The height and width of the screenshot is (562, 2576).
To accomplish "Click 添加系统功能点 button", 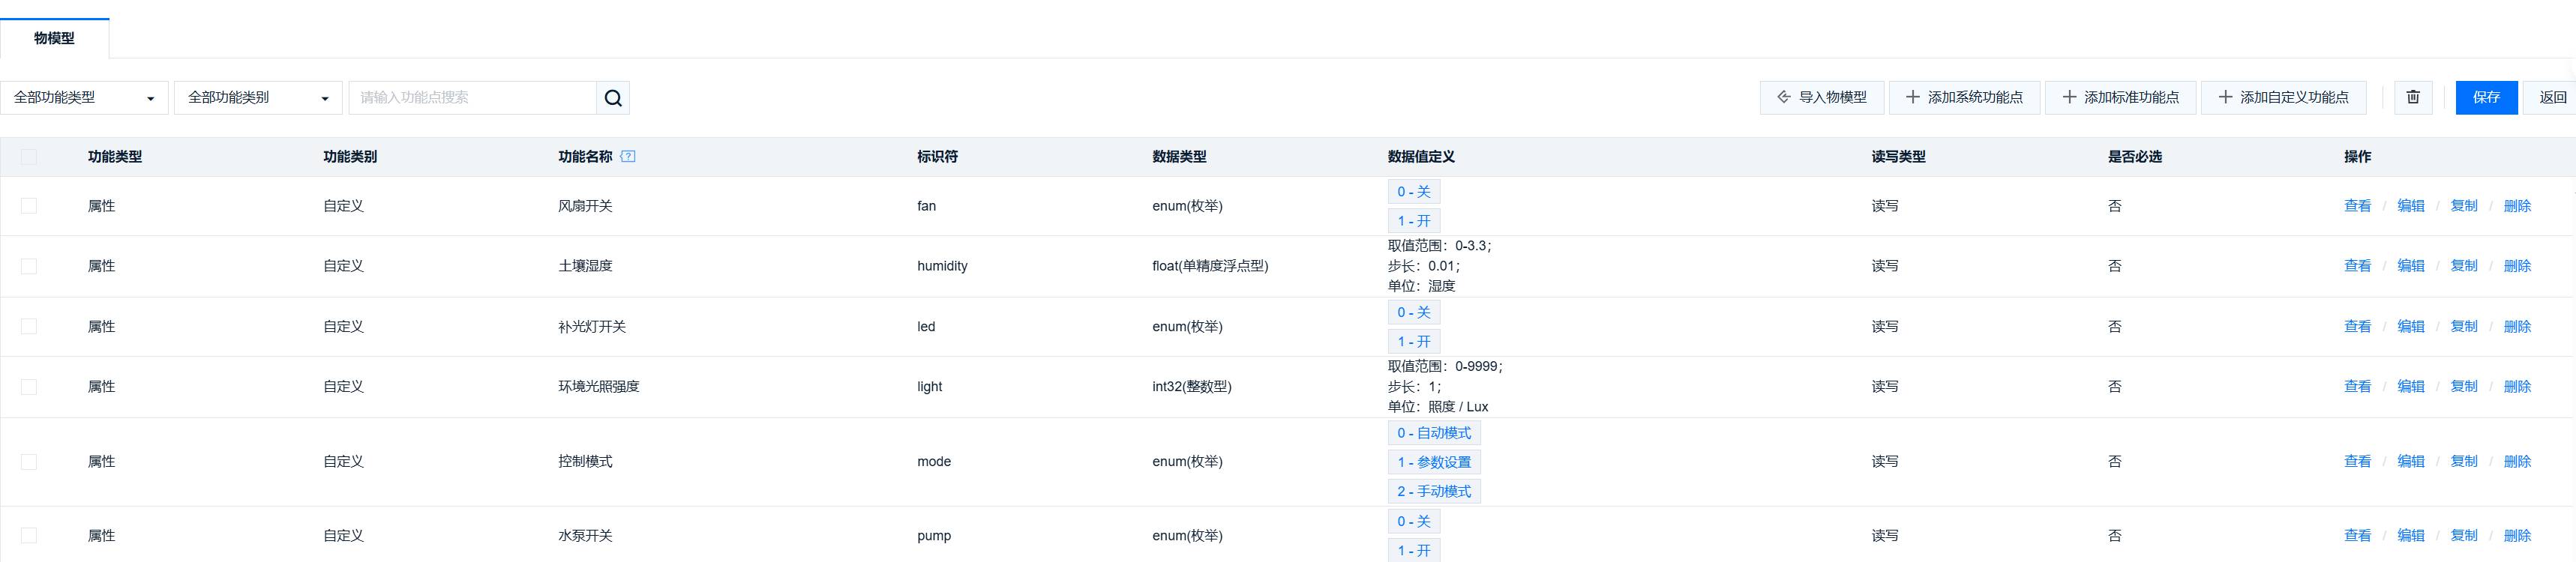I will (1964, 97).
